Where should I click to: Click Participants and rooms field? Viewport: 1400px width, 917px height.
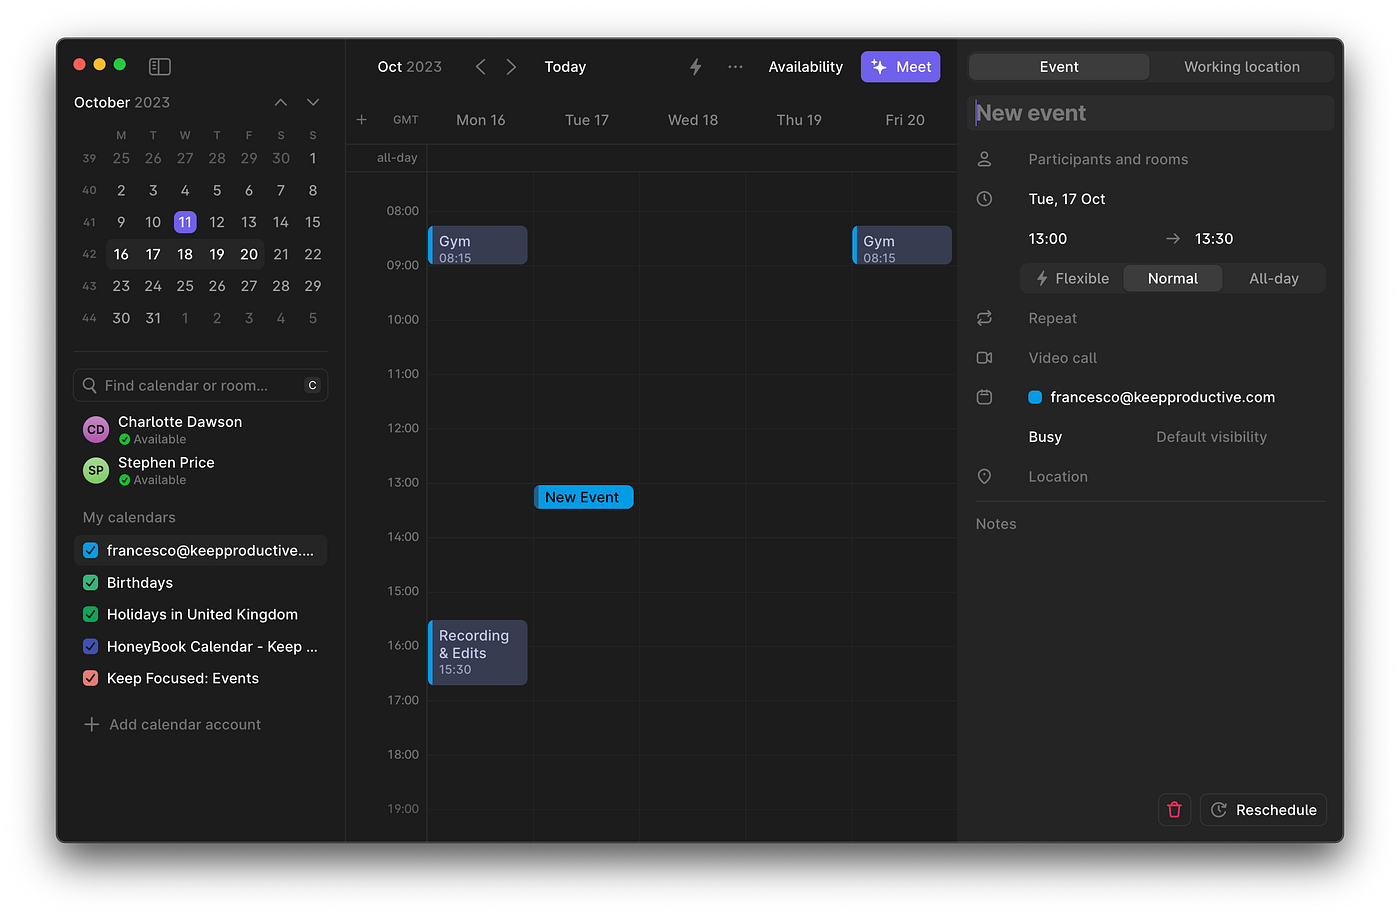[1108, 159]
